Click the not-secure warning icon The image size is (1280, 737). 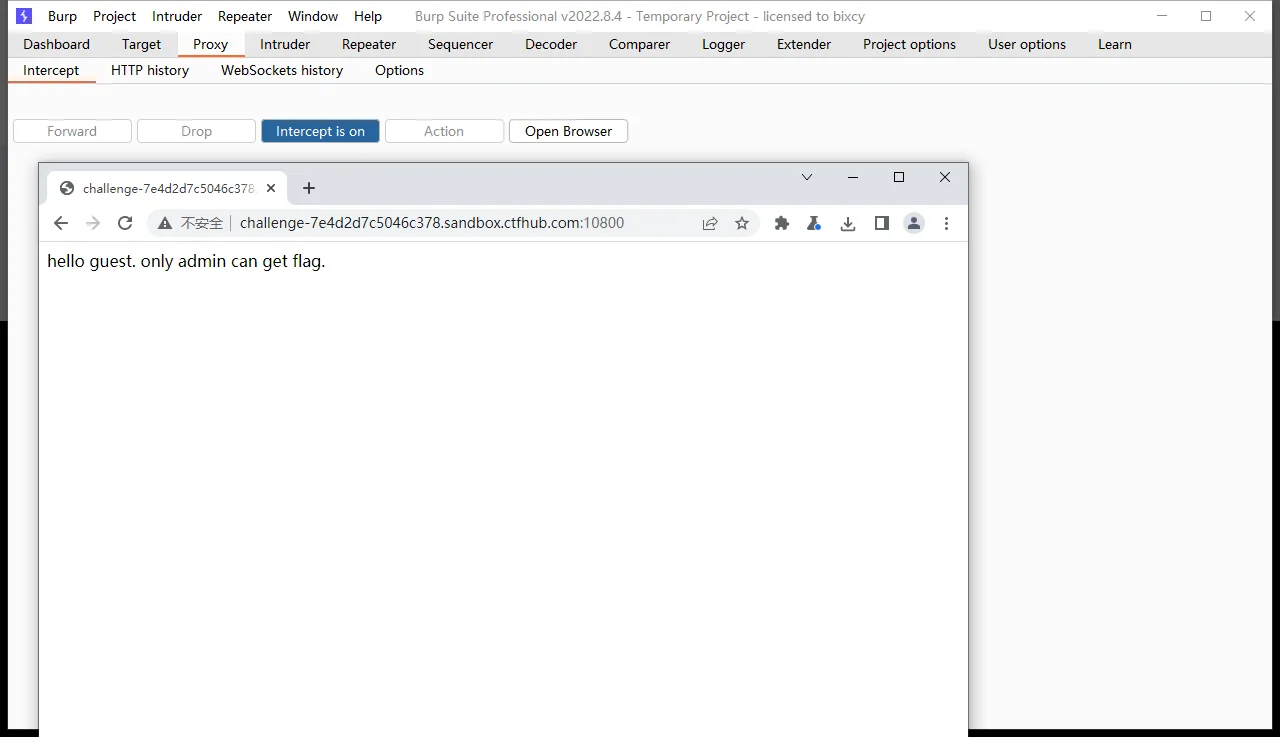(x=165, y=223)
